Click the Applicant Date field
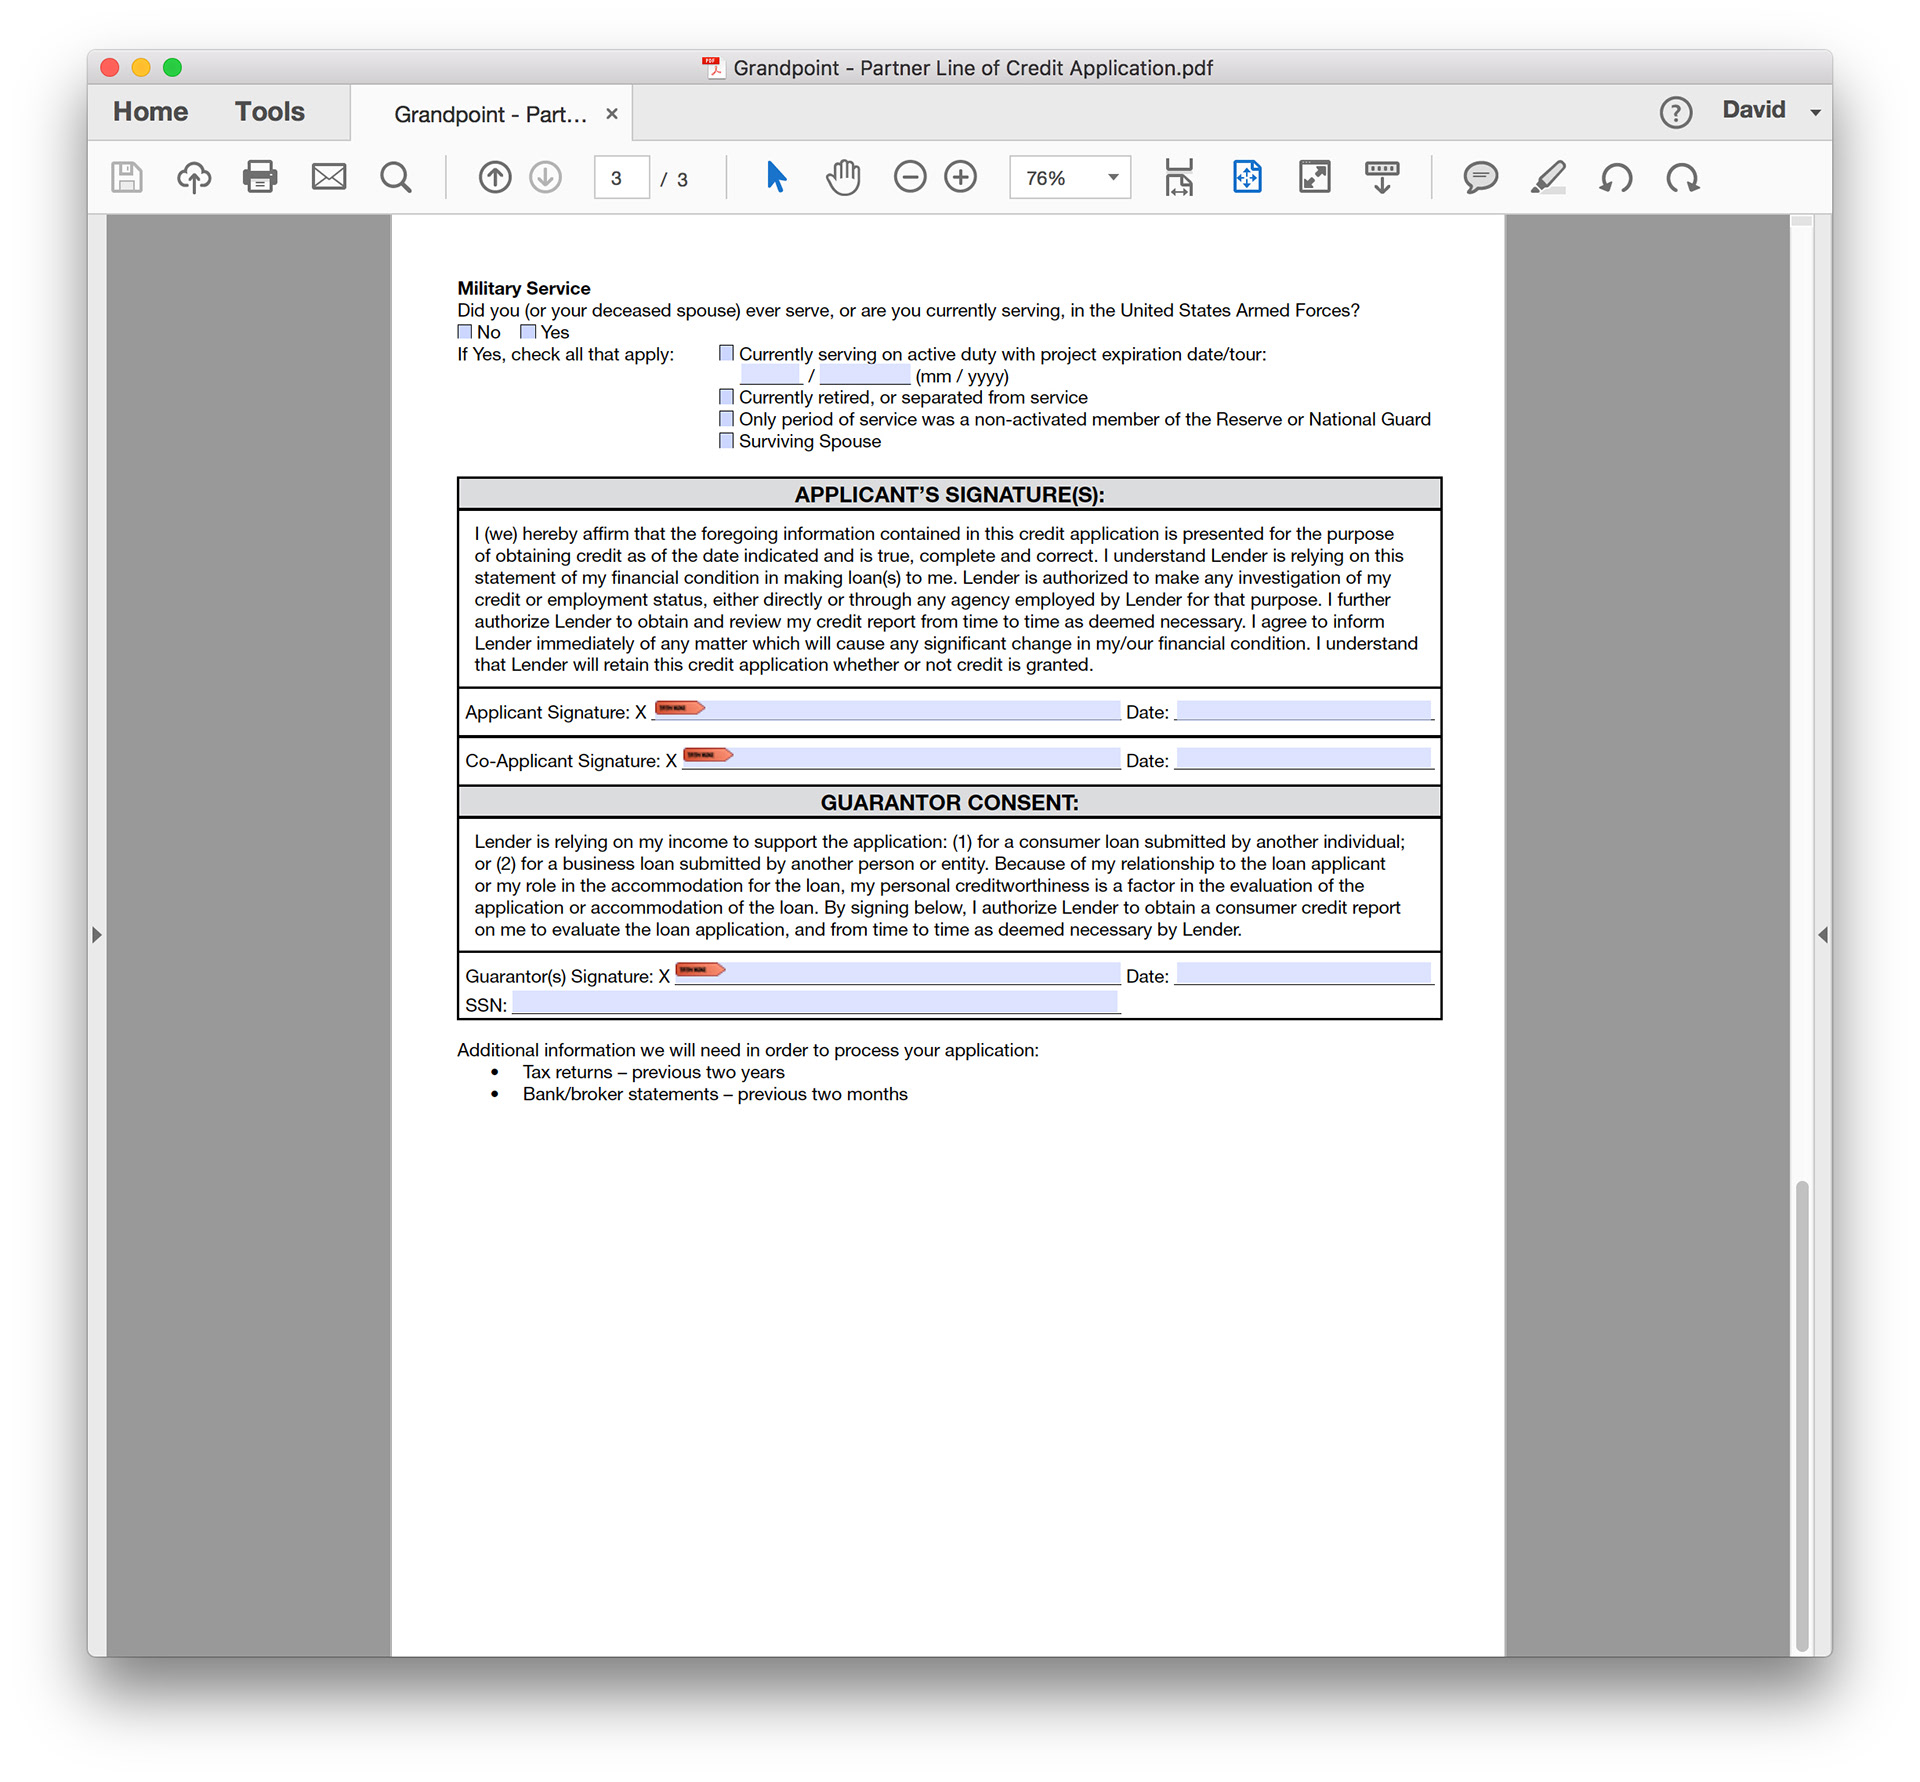 pyautogui.click(x=1304, y=710)
